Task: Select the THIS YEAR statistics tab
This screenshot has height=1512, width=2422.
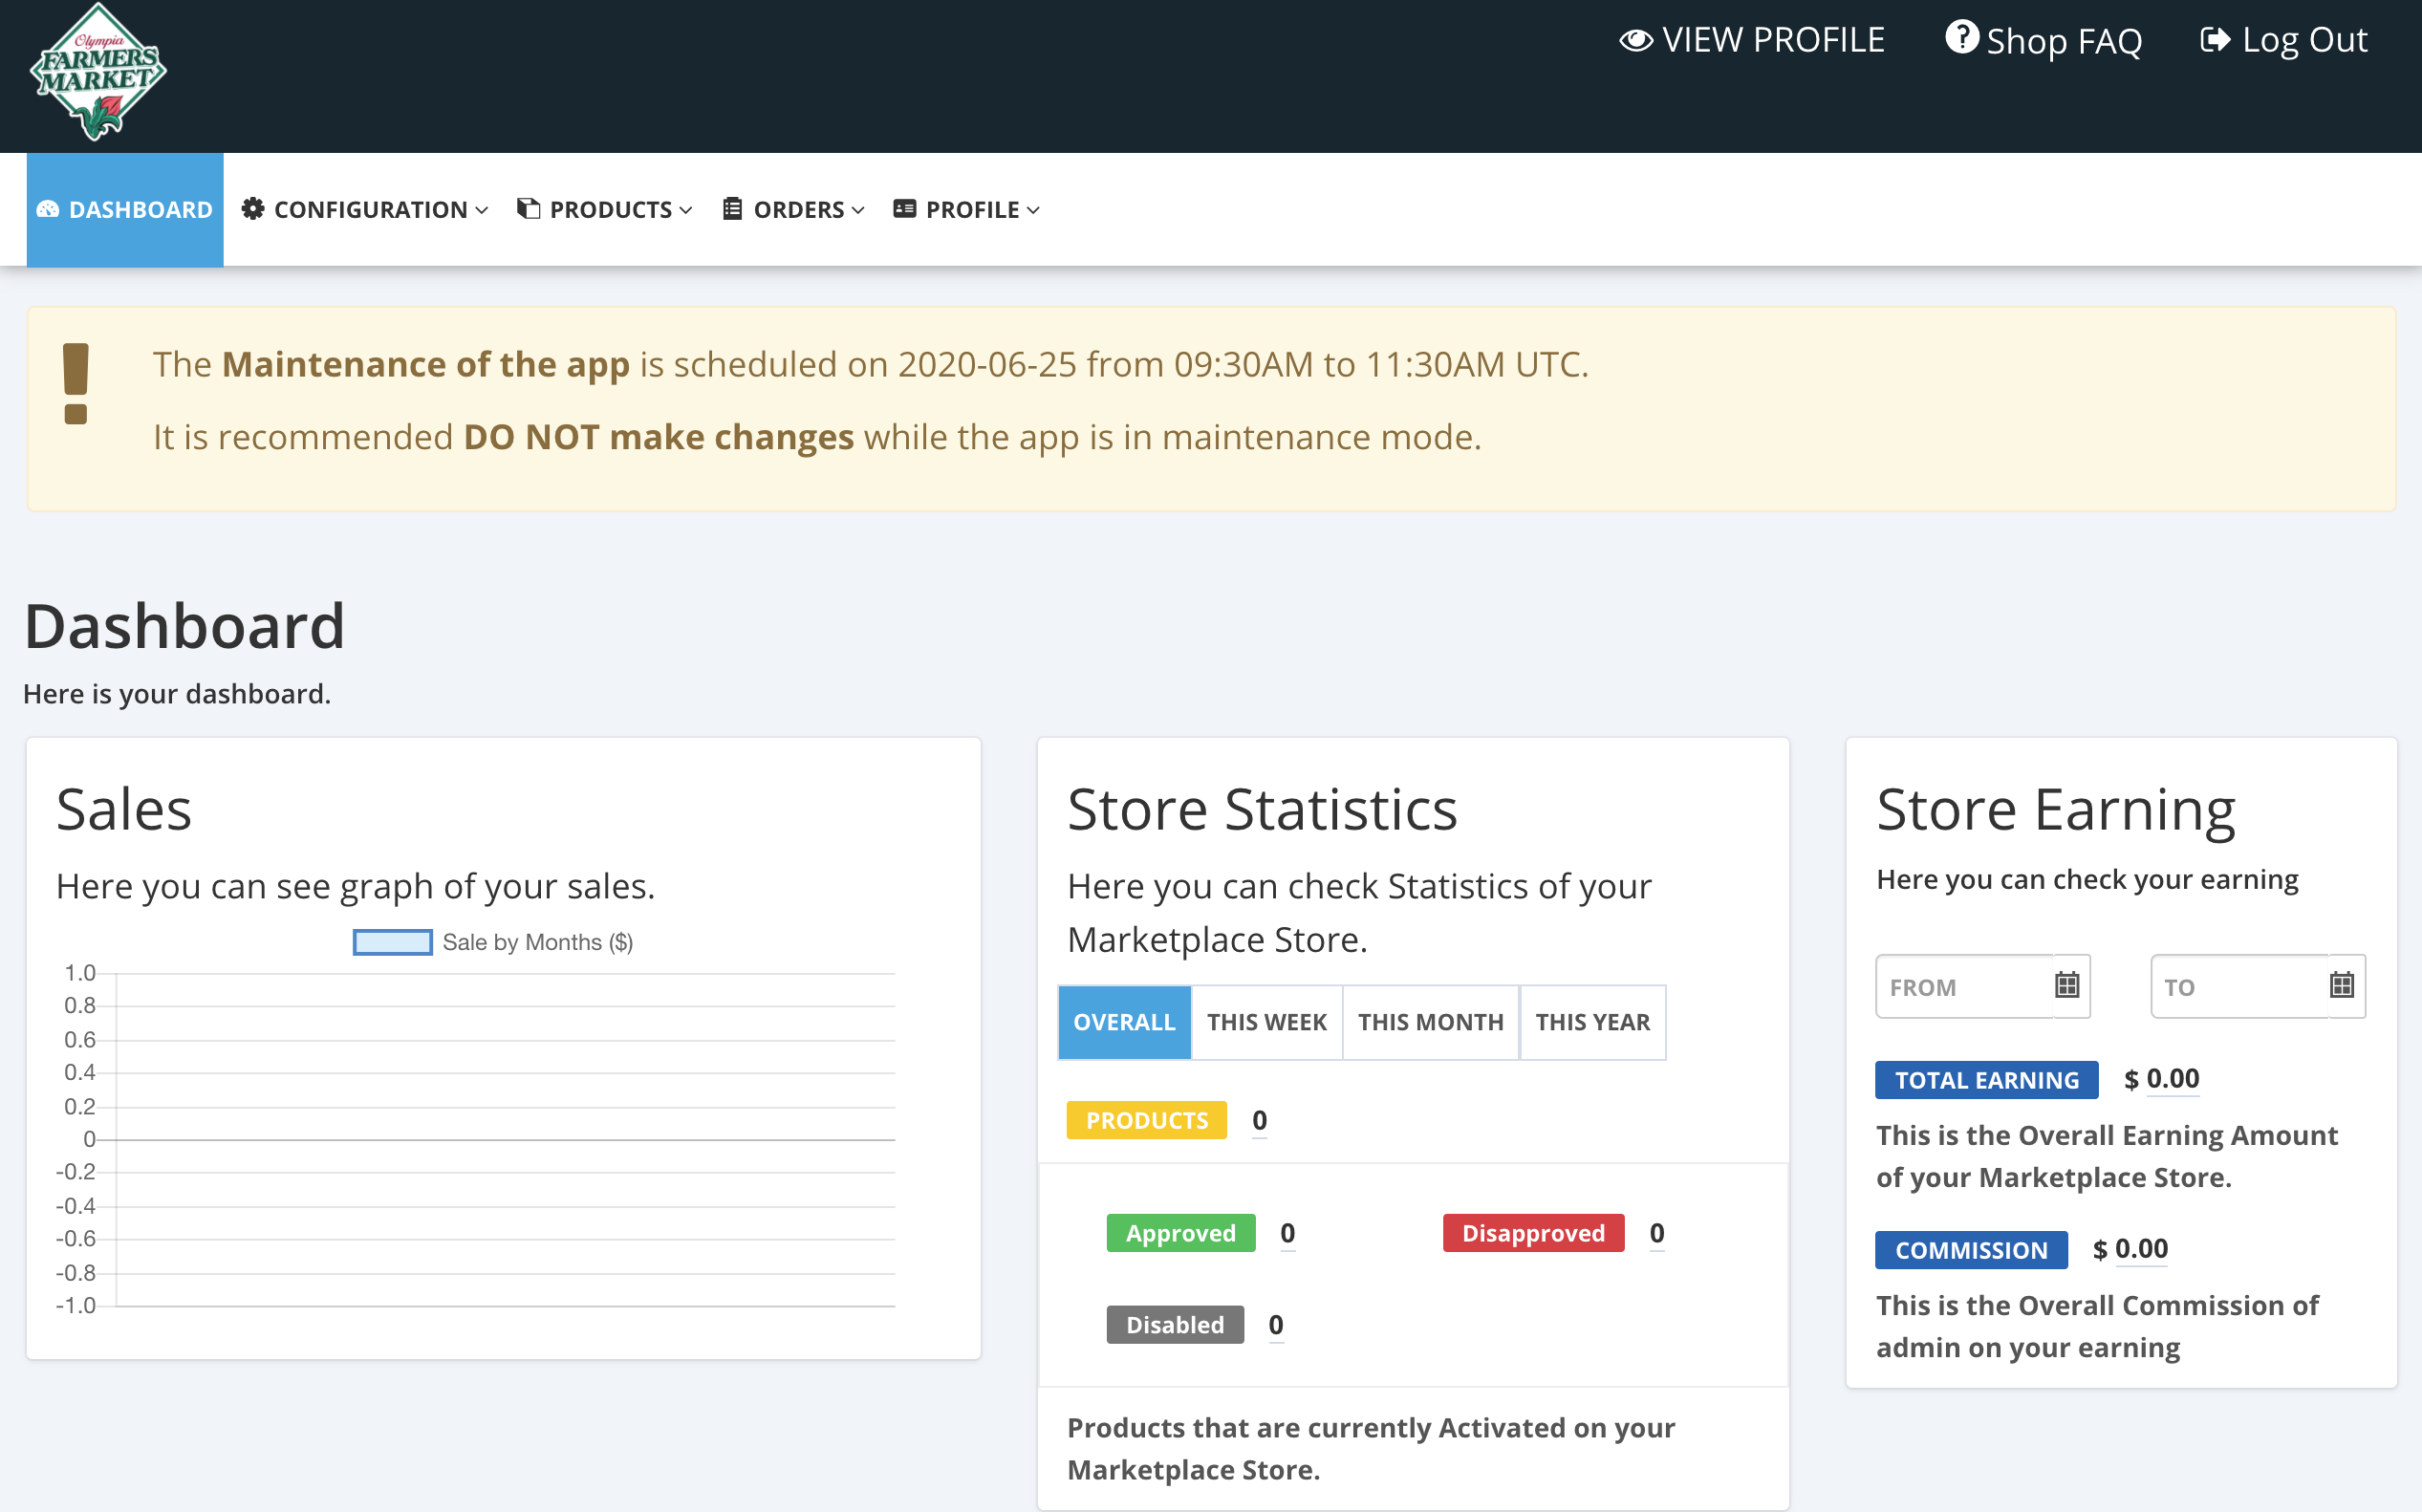Action: pos(1592,1022)
